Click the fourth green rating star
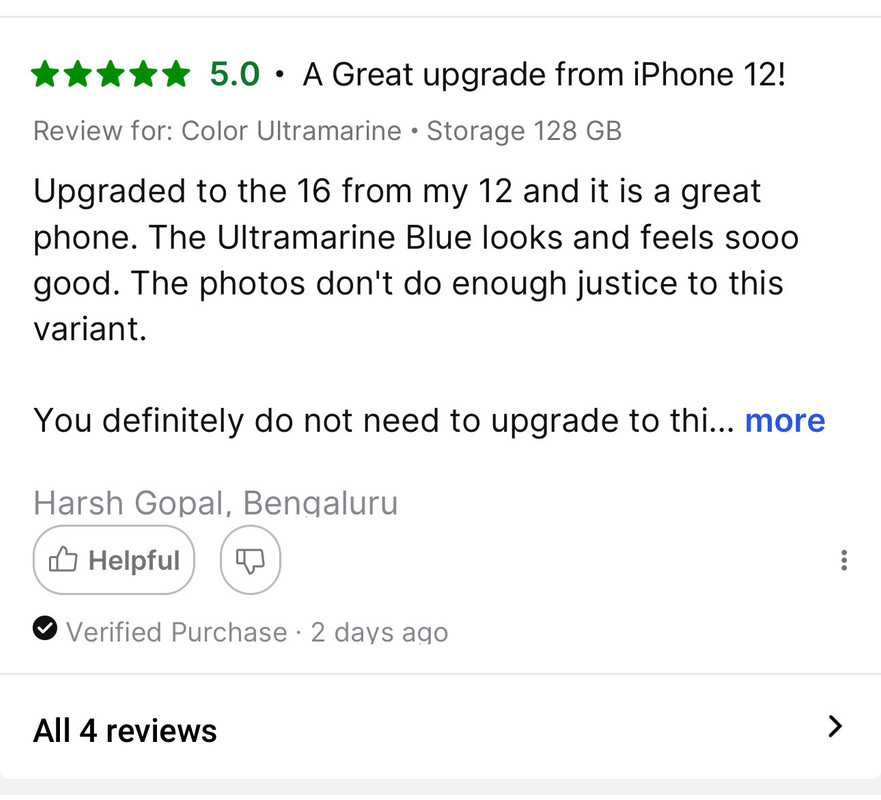Screen dimensions: 881x800 click(144, 74)
